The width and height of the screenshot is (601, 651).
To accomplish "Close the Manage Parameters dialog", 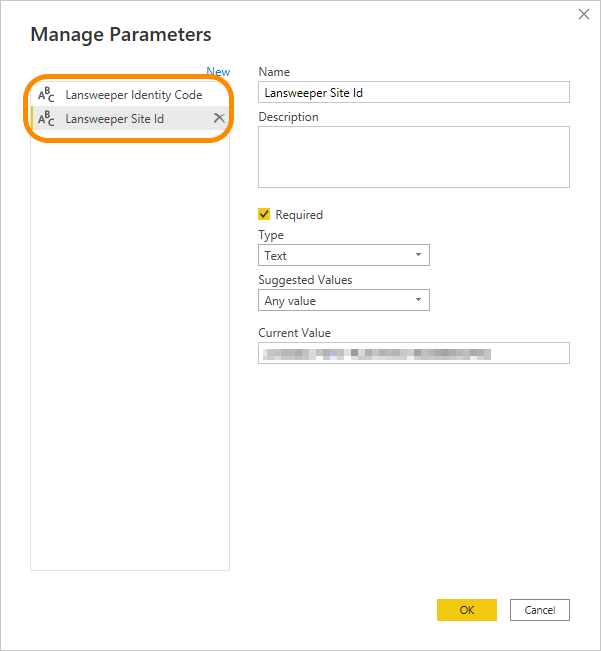I will (584, 14).
